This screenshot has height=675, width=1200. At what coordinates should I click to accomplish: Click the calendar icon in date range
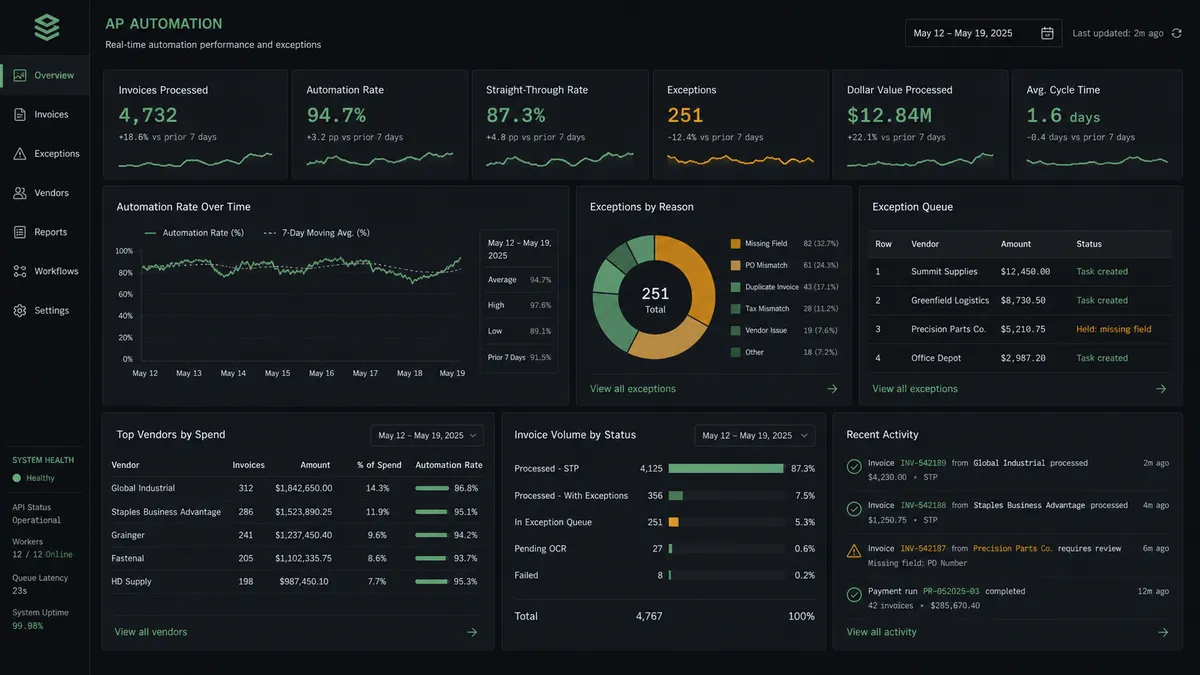tap(1047, 33)
